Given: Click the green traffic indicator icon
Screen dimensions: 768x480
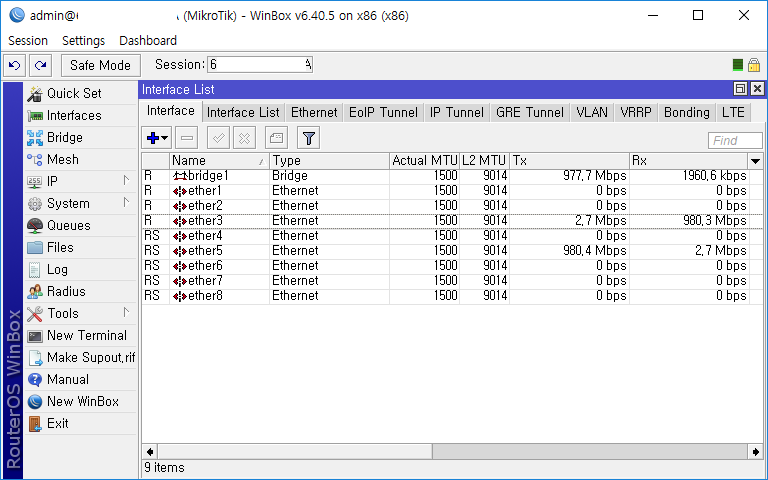Looking at the screenshot, I should pos(737,65).
